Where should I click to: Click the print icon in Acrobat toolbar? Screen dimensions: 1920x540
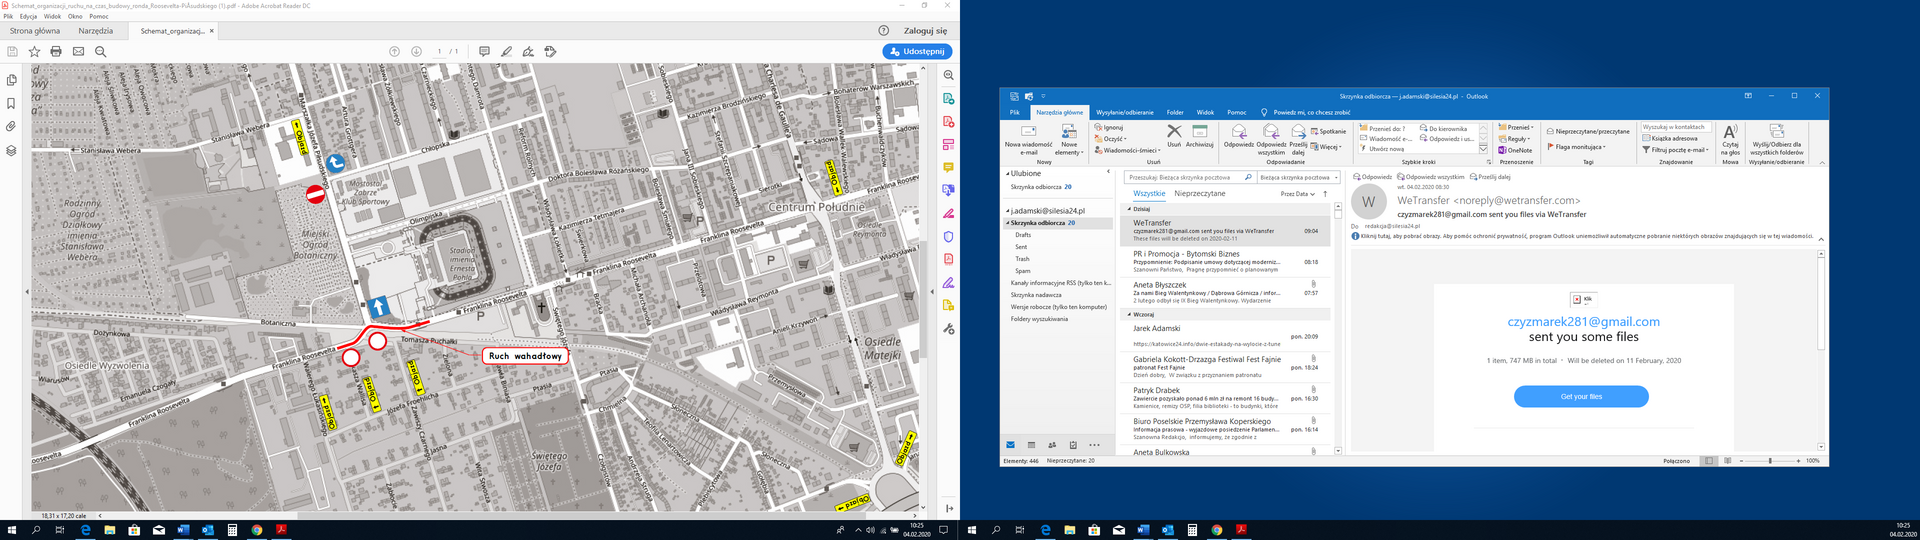pos(56,51)
